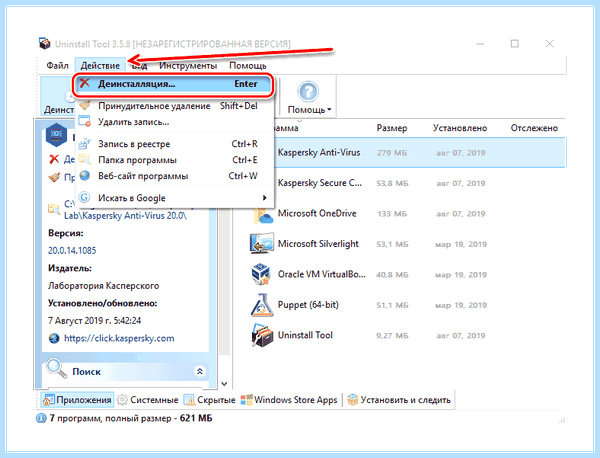
Task: Click the globe icon beside Веб-сайт программы
Action: [84, 176]
